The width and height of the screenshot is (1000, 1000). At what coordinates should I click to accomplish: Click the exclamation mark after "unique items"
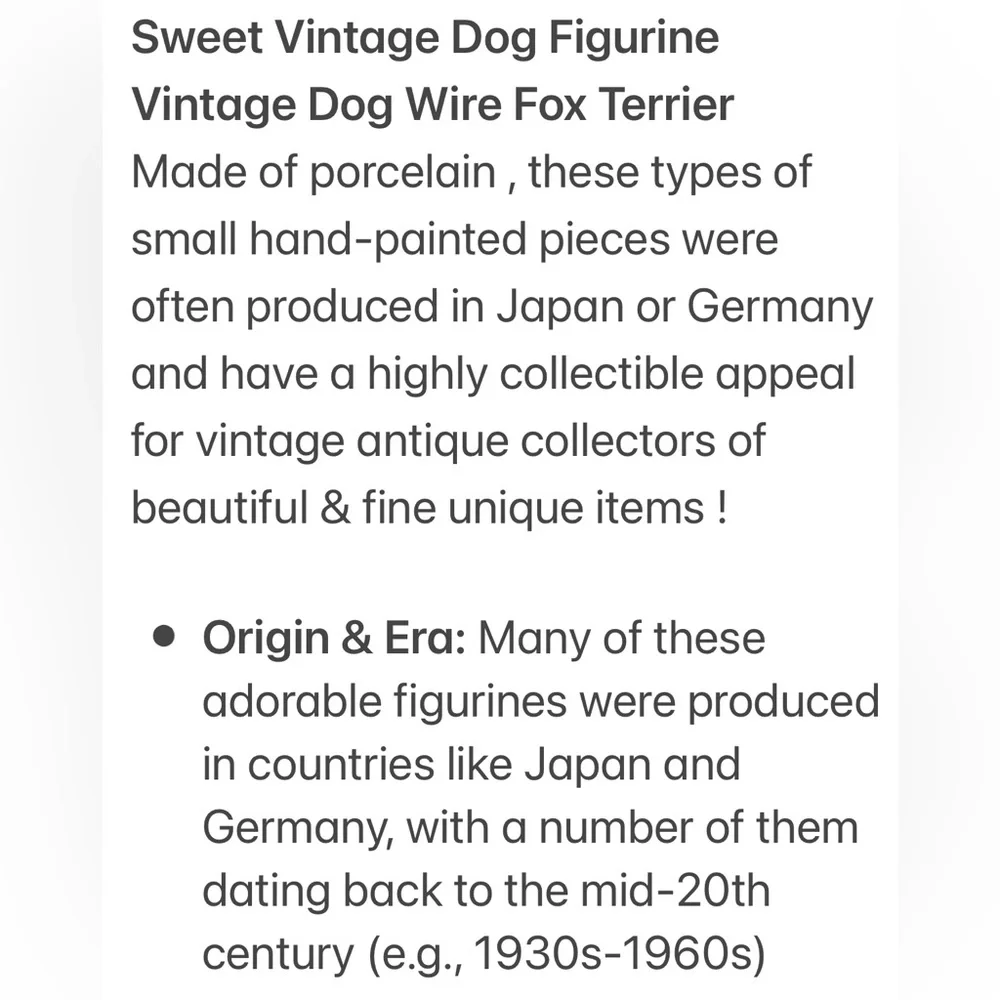[721, 508]
